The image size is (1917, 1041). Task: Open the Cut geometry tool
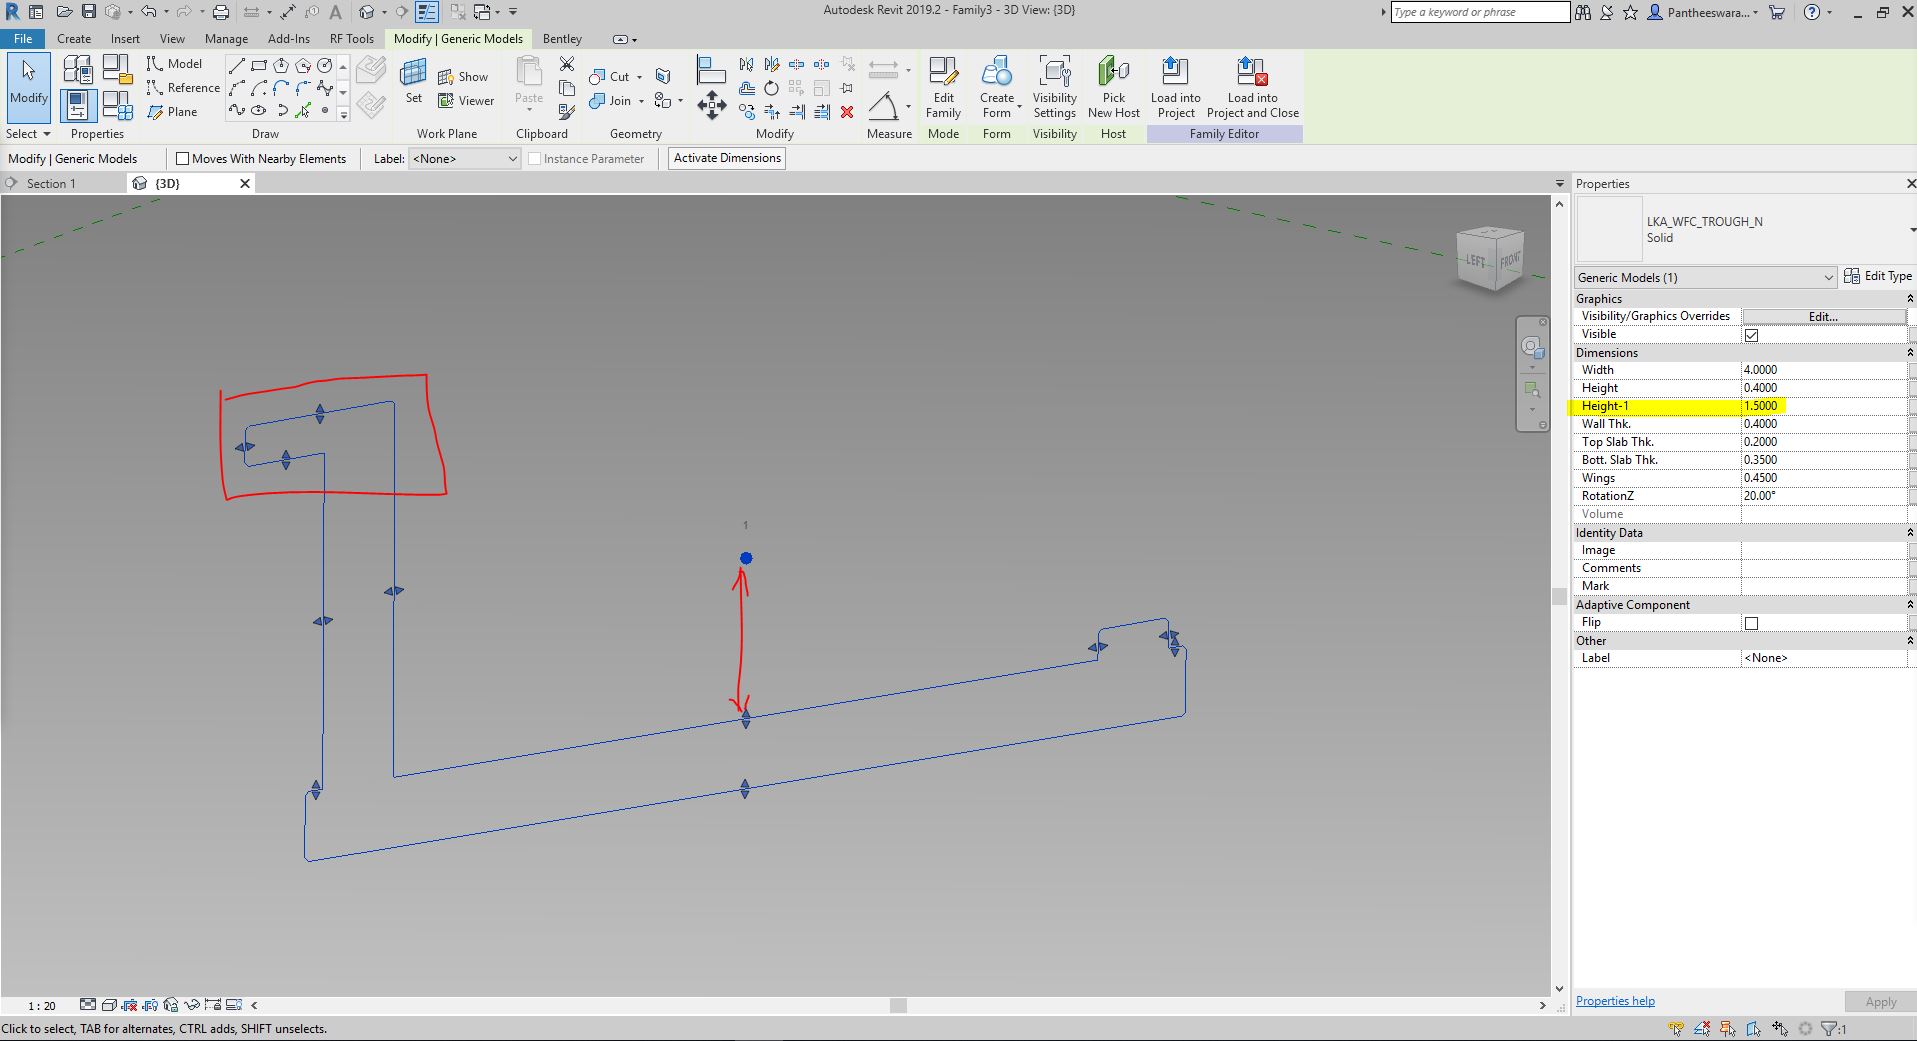coord(611,76)
